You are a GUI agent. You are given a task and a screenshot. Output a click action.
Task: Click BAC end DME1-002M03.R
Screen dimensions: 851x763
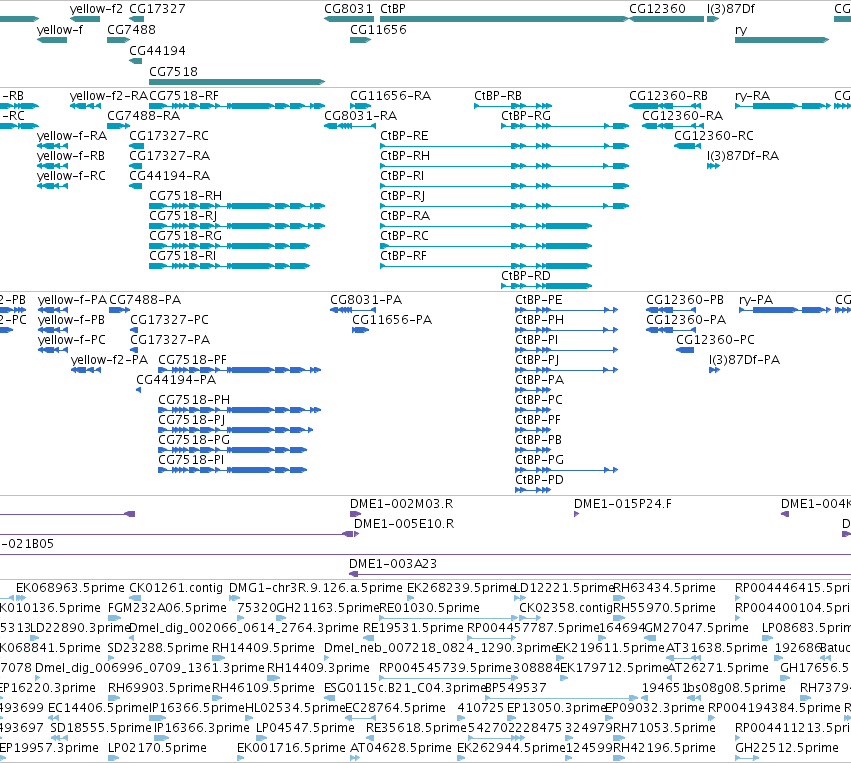tap(355, 514)
